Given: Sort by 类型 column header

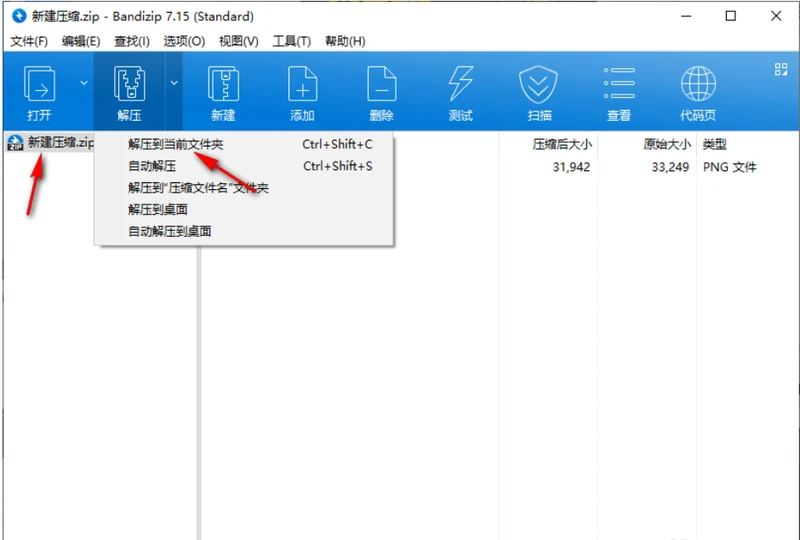Looking at the screenshot, I should click(714, 144).
